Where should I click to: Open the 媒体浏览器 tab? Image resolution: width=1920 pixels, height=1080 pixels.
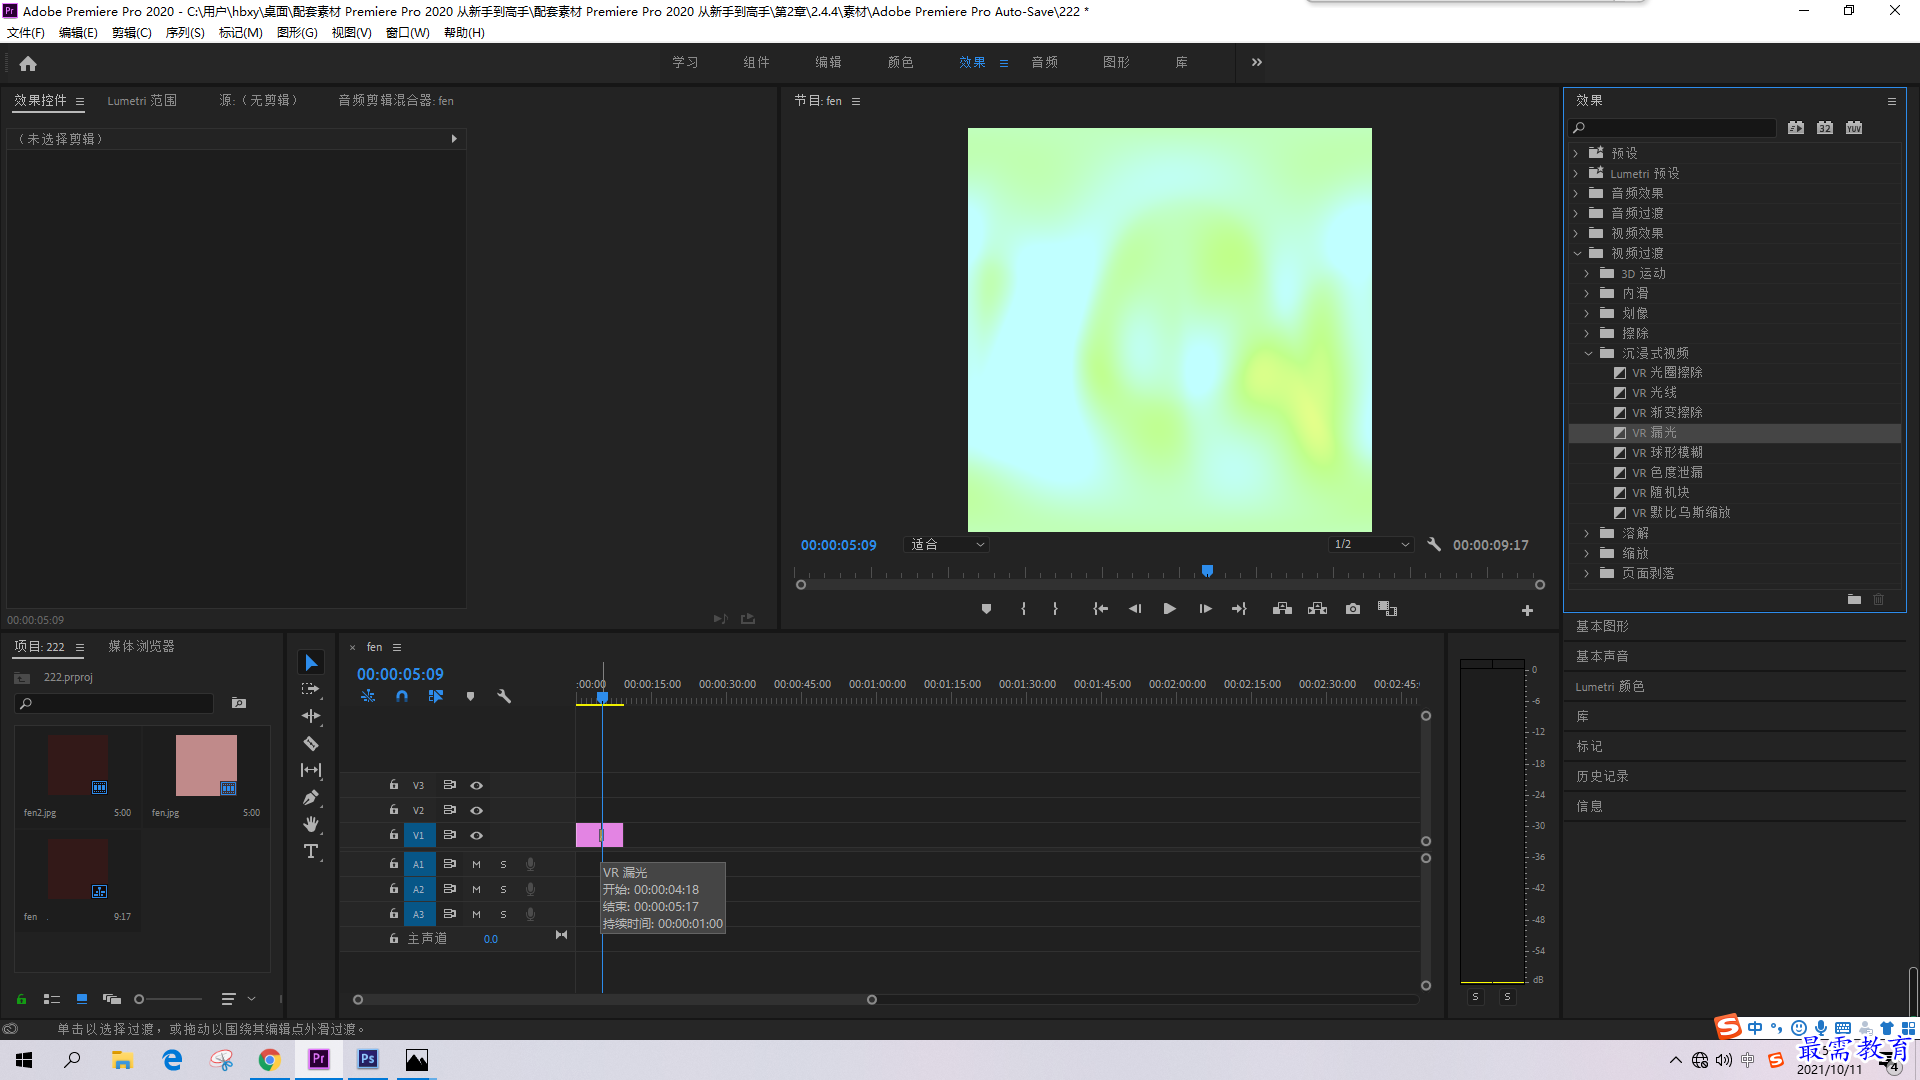142,646
